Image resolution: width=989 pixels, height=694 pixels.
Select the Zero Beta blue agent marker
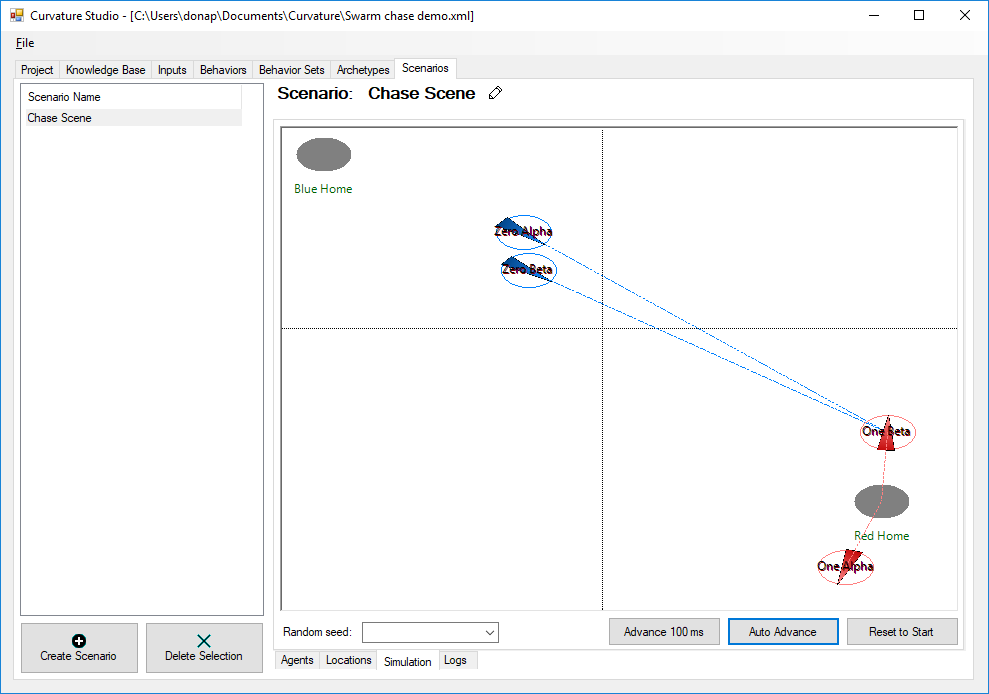click(x=528, y=270)
